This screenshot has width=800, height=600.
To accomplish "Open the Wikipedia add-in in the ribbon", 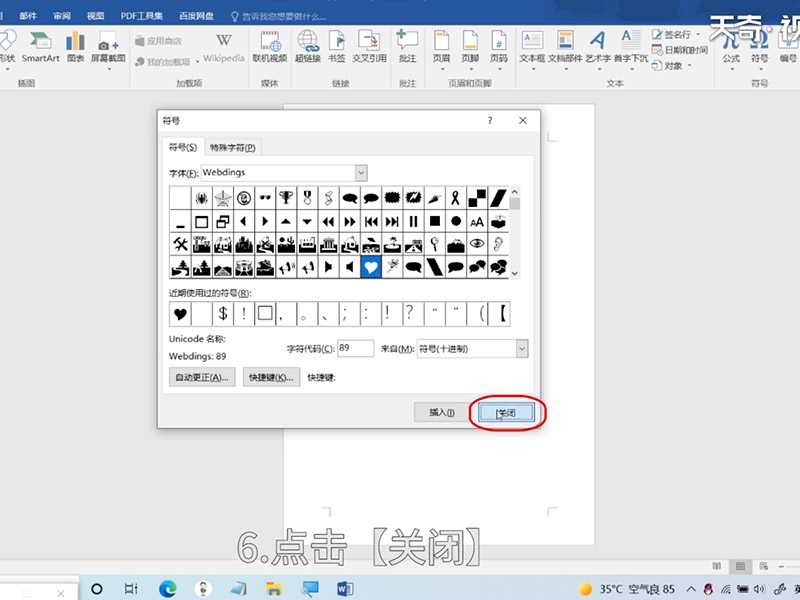I will [x=224, y=47].
